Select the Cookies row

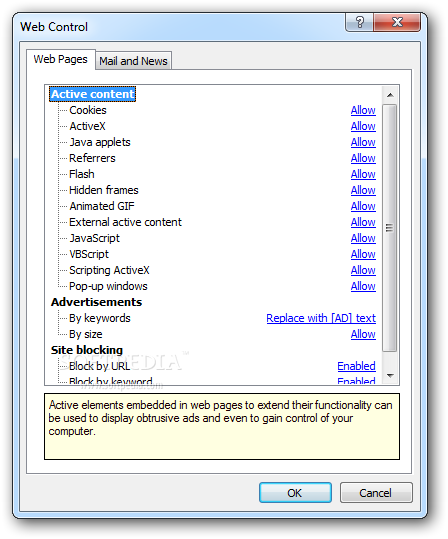[x=88, y=110]
